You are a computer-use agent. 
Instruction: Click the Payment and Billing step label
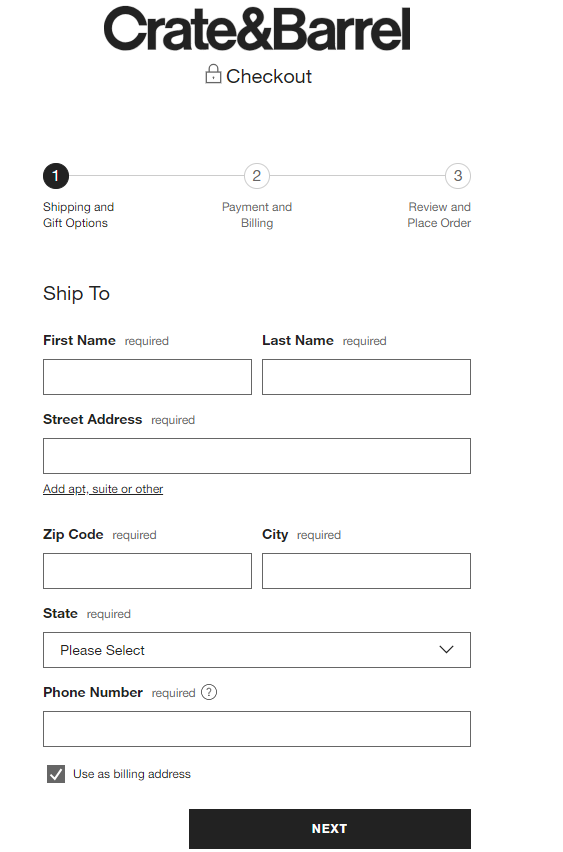[257, 215]
